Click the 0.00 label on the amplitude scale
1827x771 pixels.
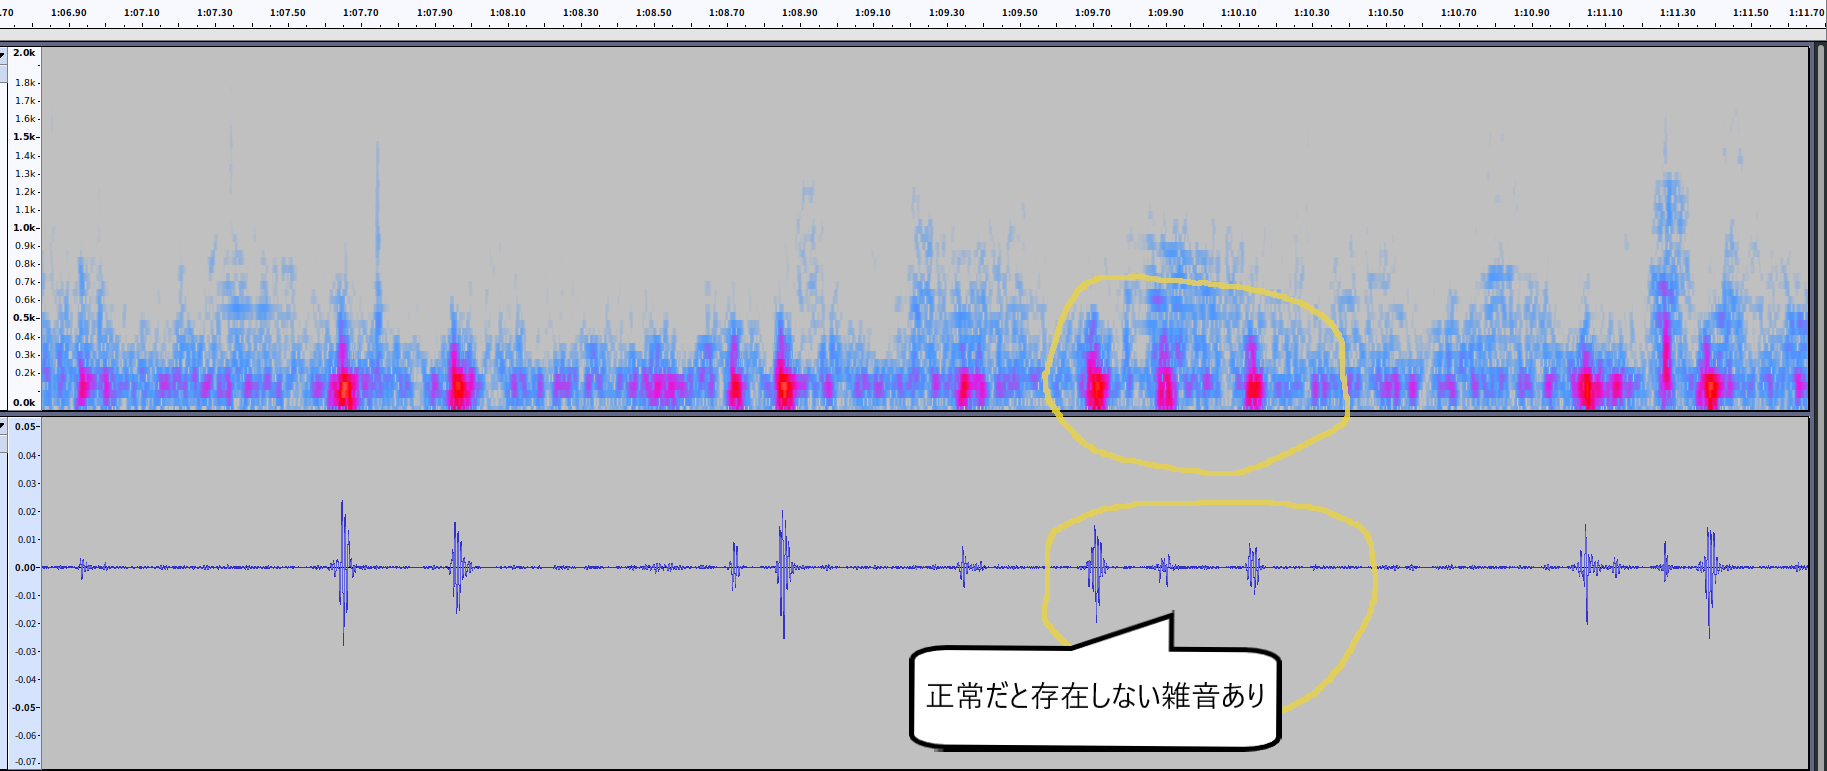(x=25, y=568)
